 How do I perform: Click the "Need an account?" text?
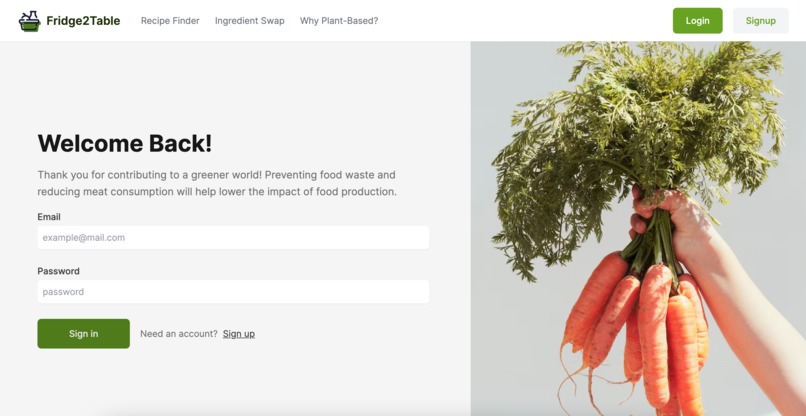(x=179, y=334)
